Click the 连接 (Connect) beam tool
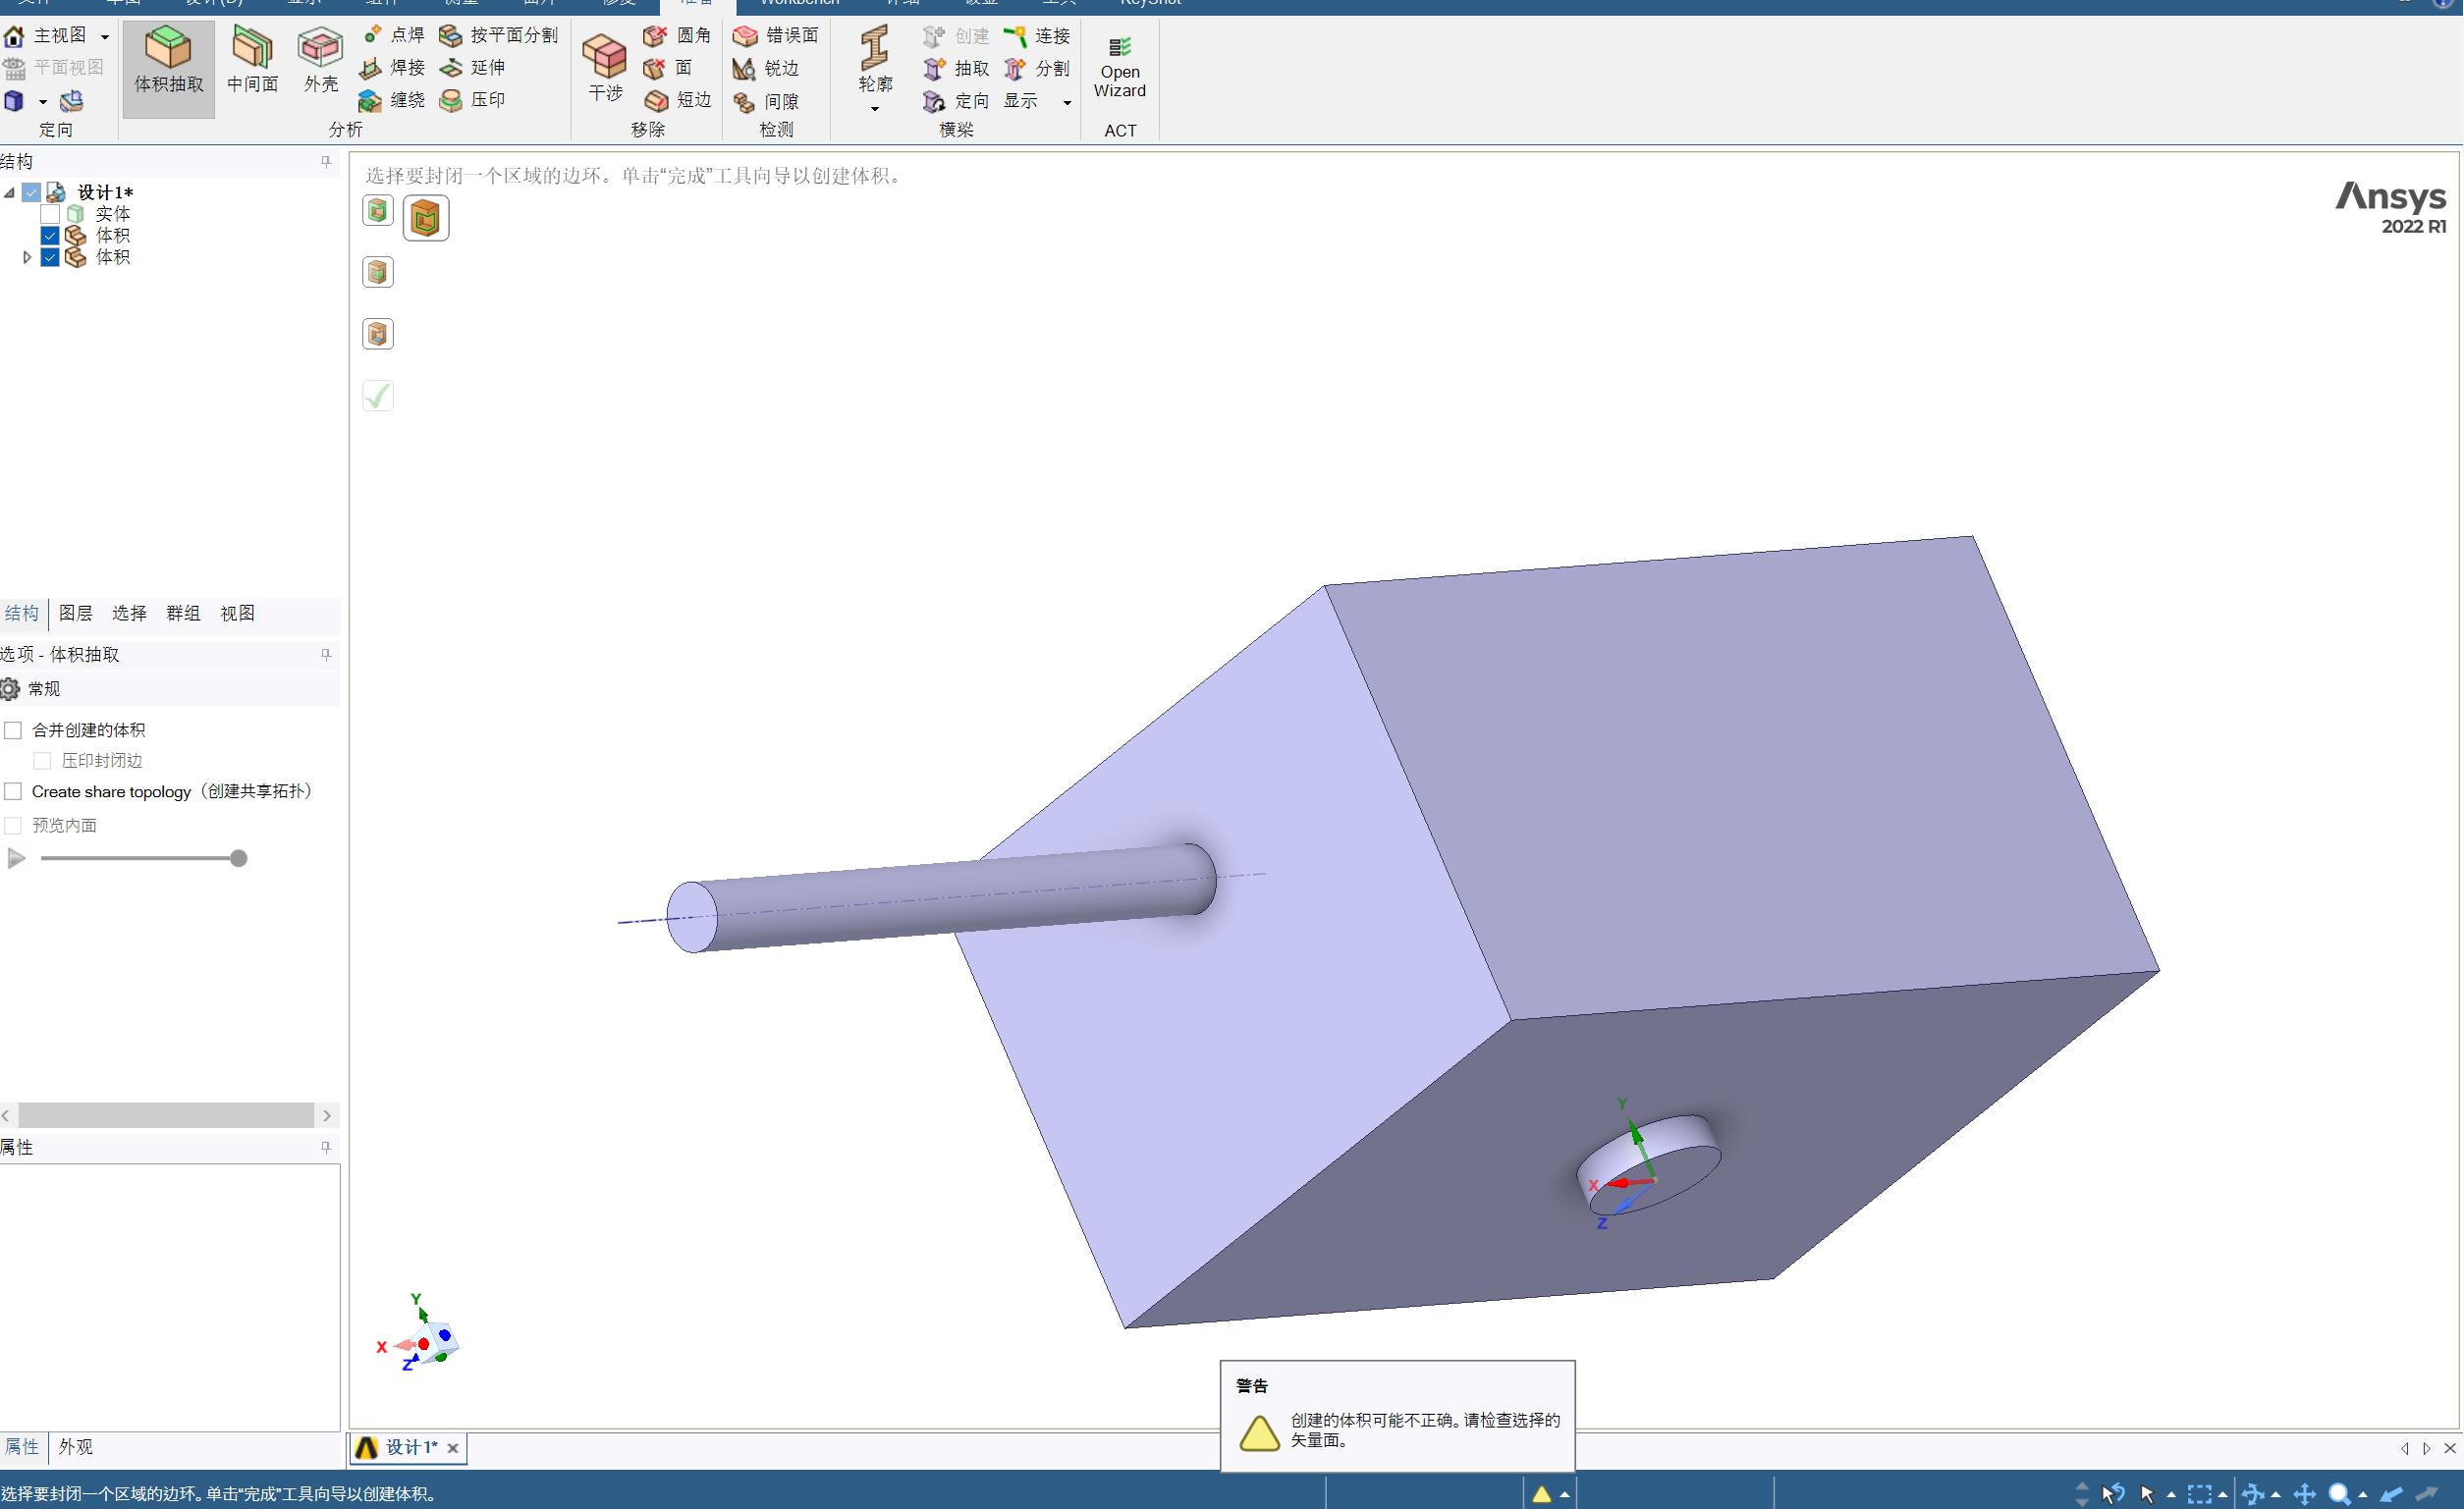Viewport: 2464px width, 1509px height. coord(1037,36)
